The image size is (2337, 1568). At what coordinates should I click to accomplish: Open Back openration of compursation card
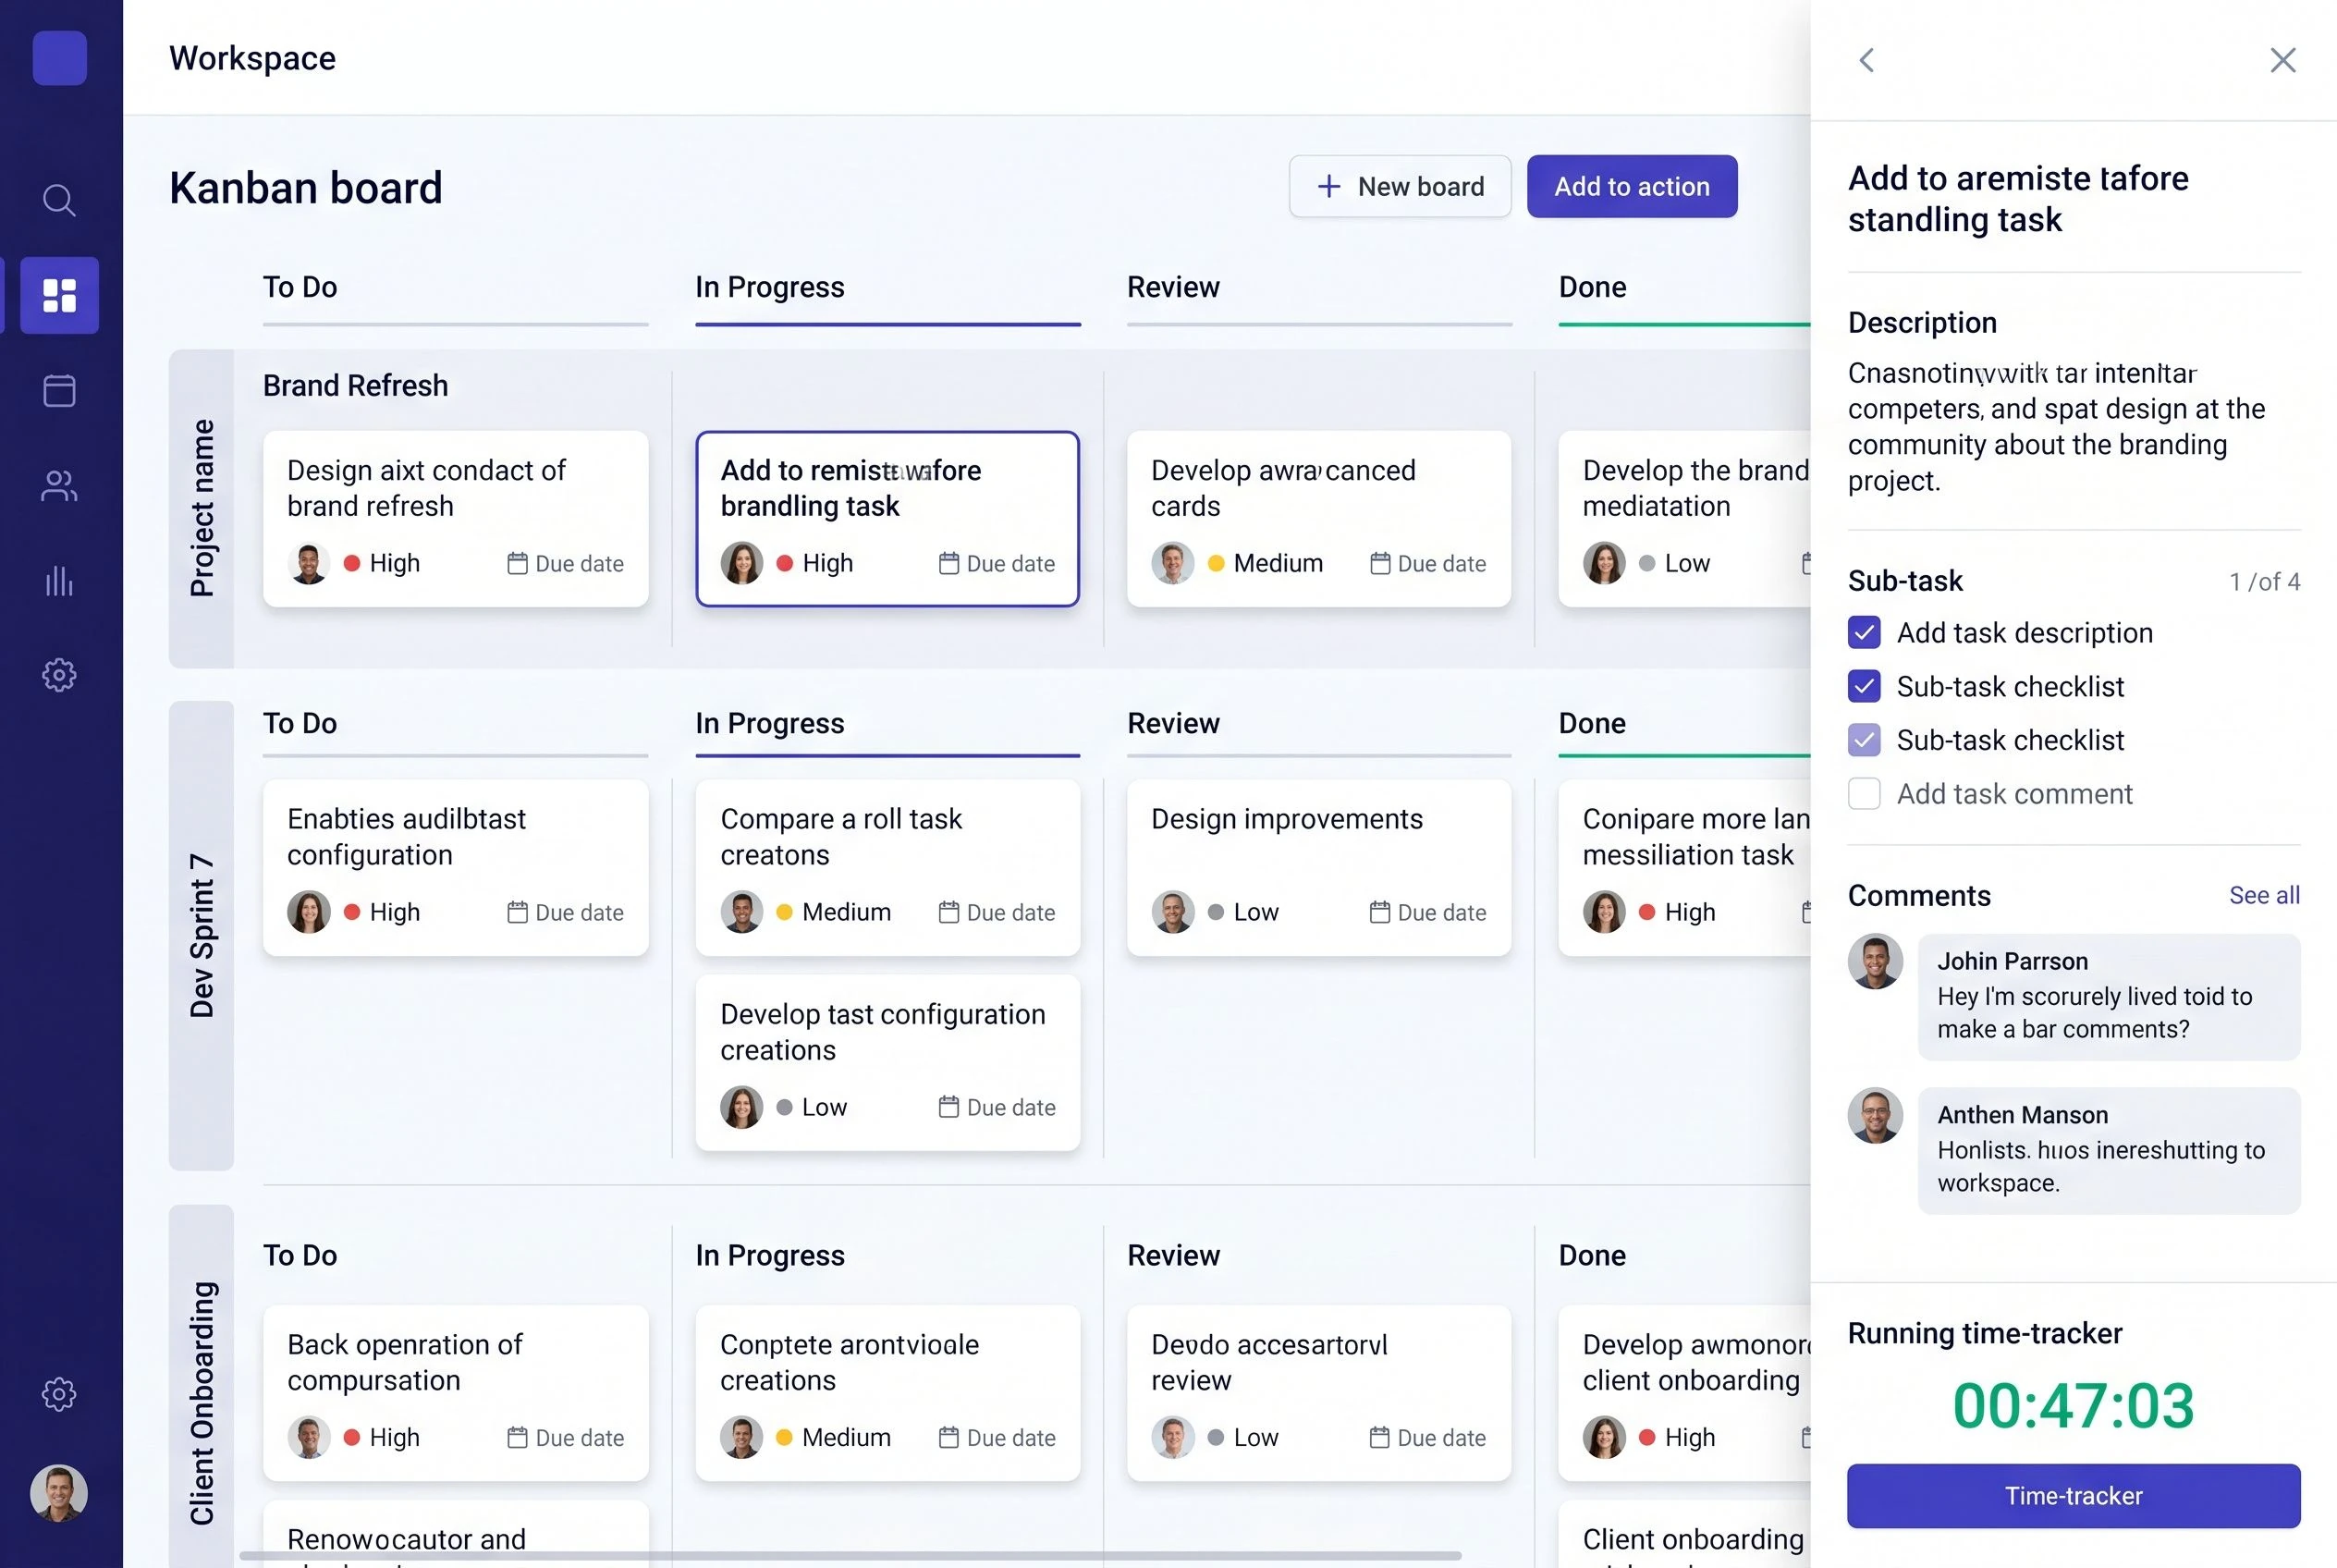point(455,1392)
